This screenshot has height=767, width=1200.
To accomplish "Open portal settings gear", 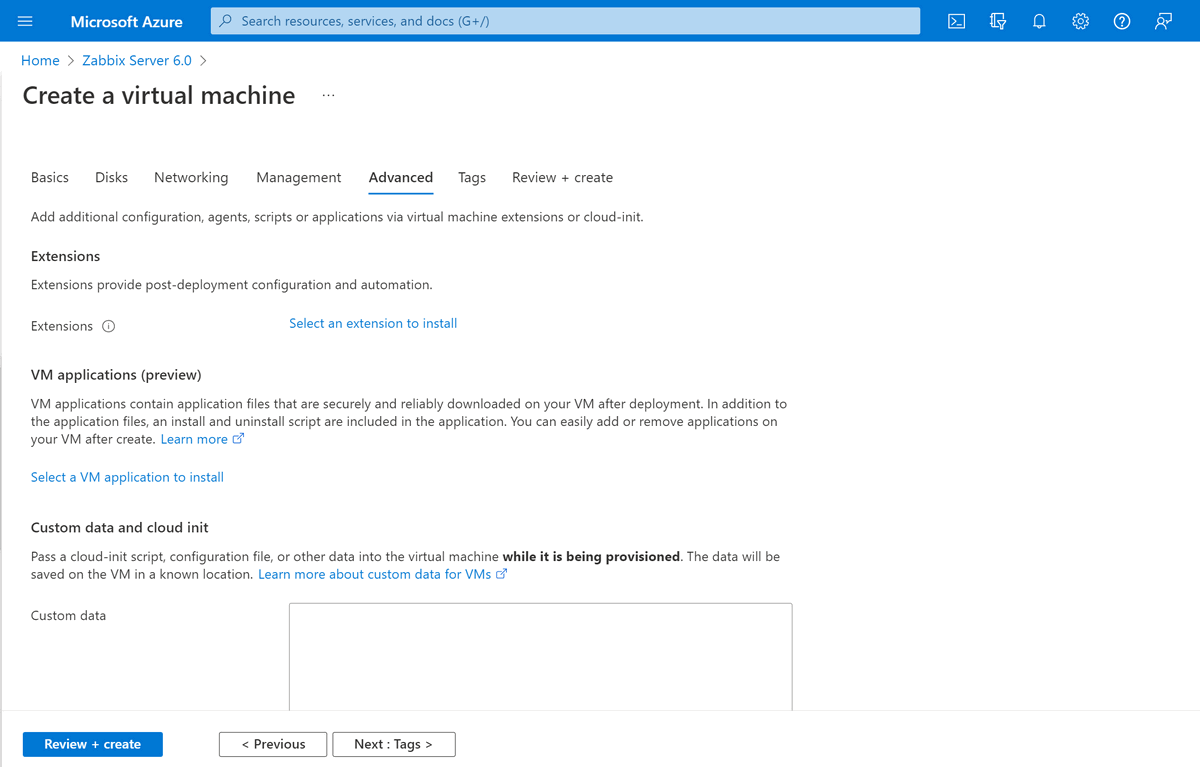I will [x=1080, y=21].
